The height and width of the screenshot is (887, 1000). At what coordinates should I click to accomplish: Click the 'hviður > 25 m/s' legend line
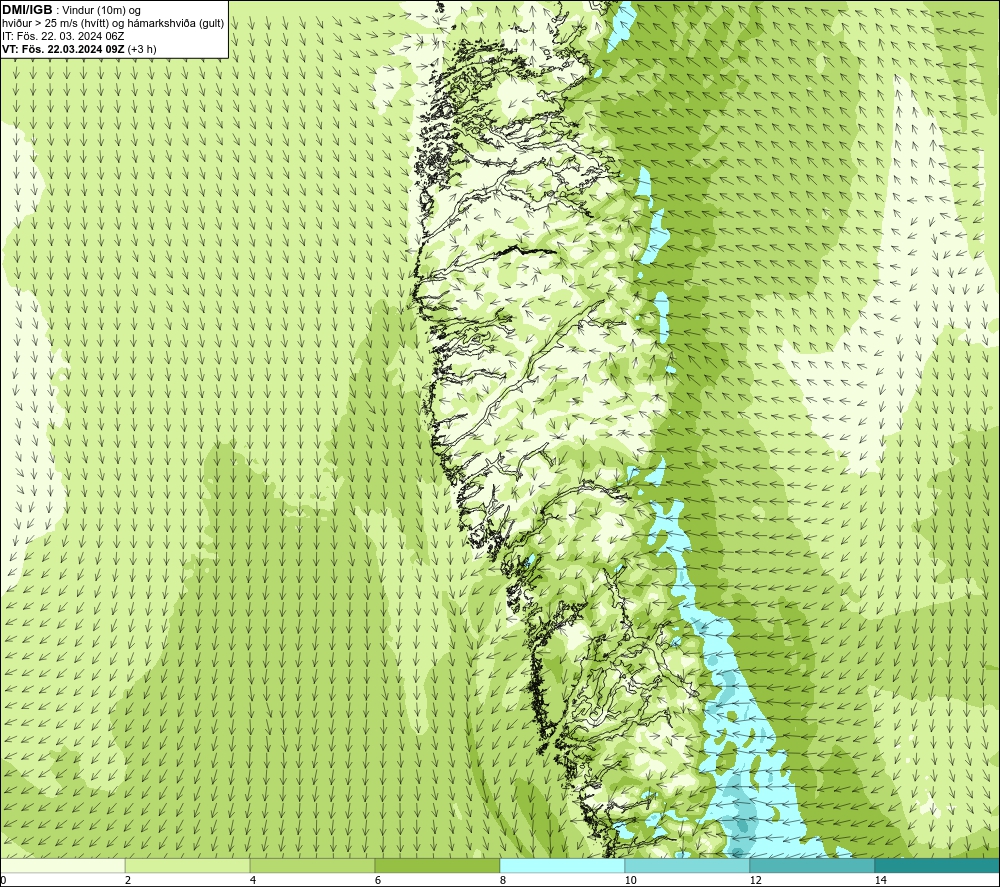pos(113,23)
